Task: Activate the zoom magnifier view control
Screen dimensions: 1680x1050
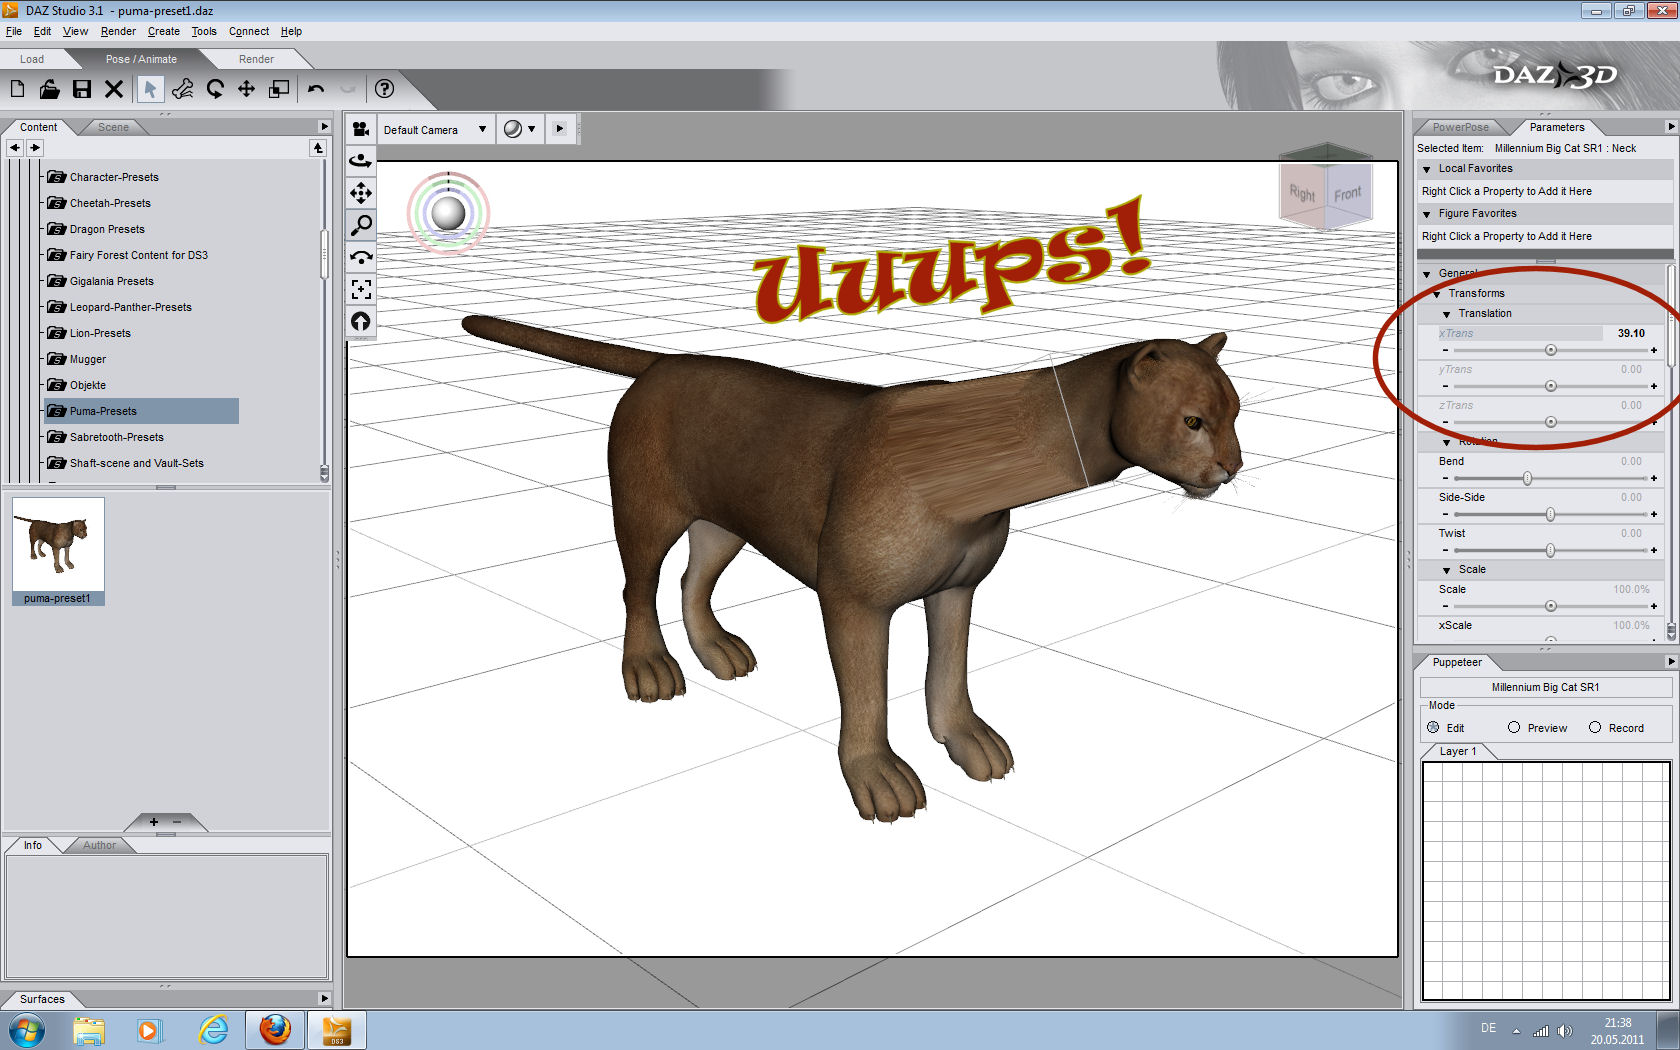Action: click(361, 224)
